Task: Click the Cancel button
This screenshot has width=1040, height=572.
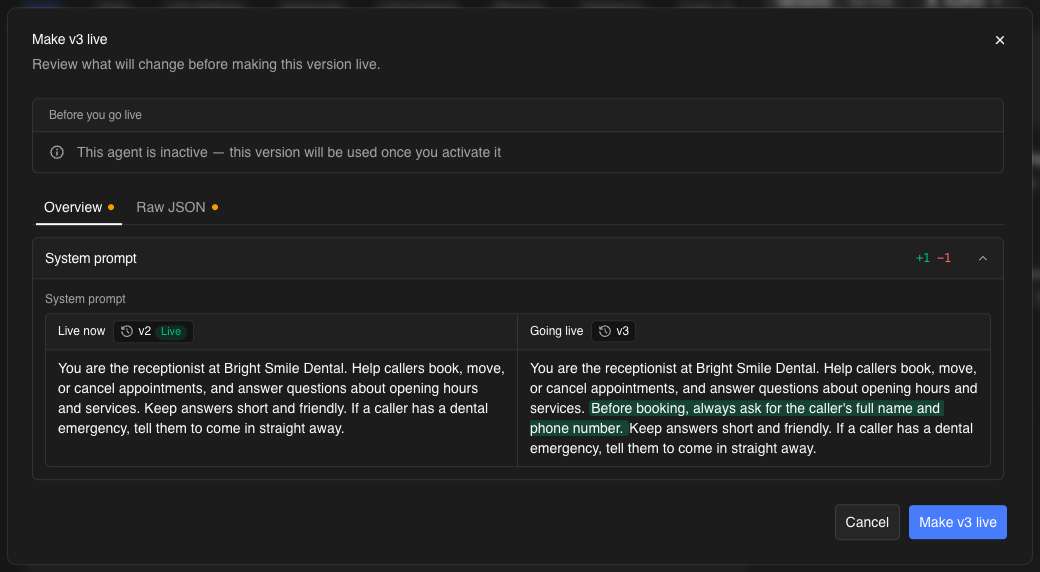Action: (867, 522)
